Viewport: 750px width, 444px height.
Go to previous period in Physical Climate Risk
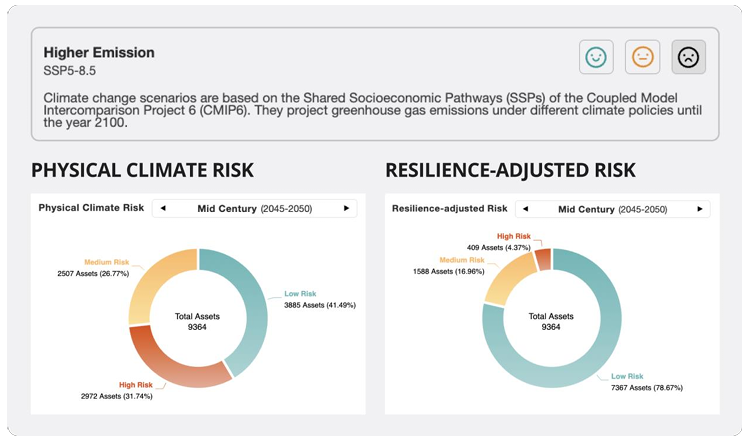pos(164,208)
